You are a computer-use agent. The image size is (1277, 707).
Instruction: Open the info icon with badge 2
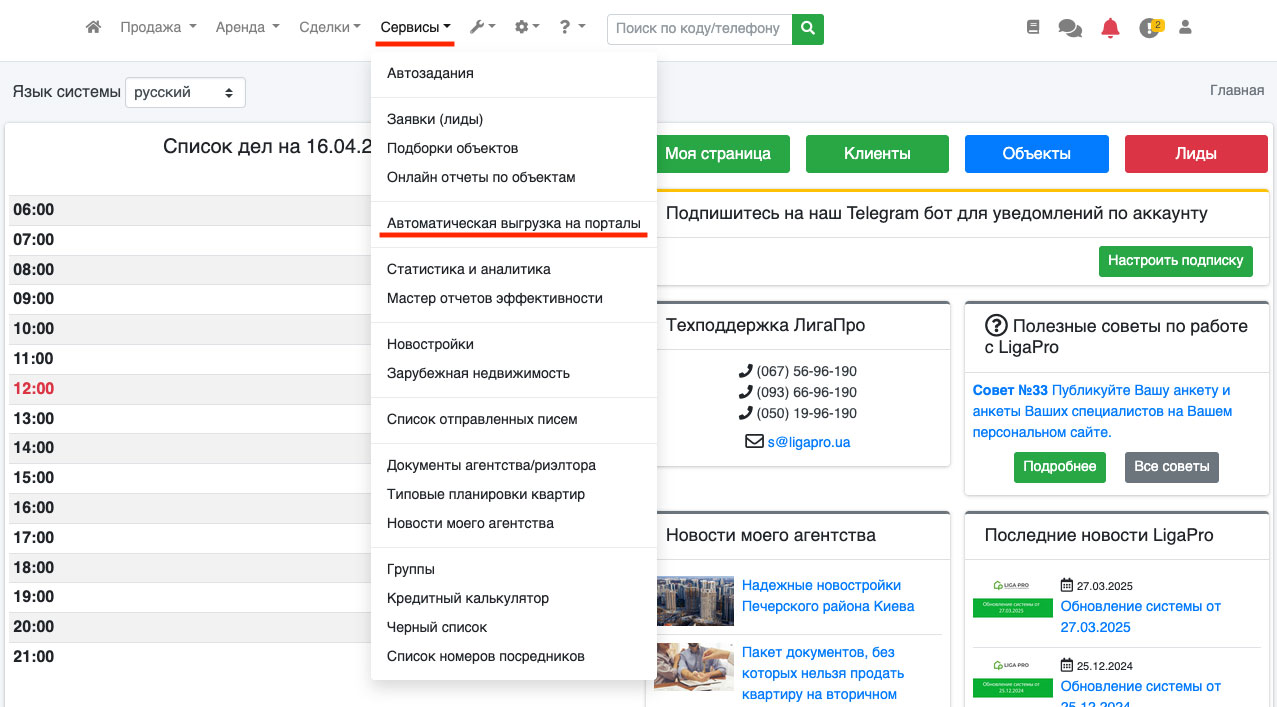point(1150,28)
